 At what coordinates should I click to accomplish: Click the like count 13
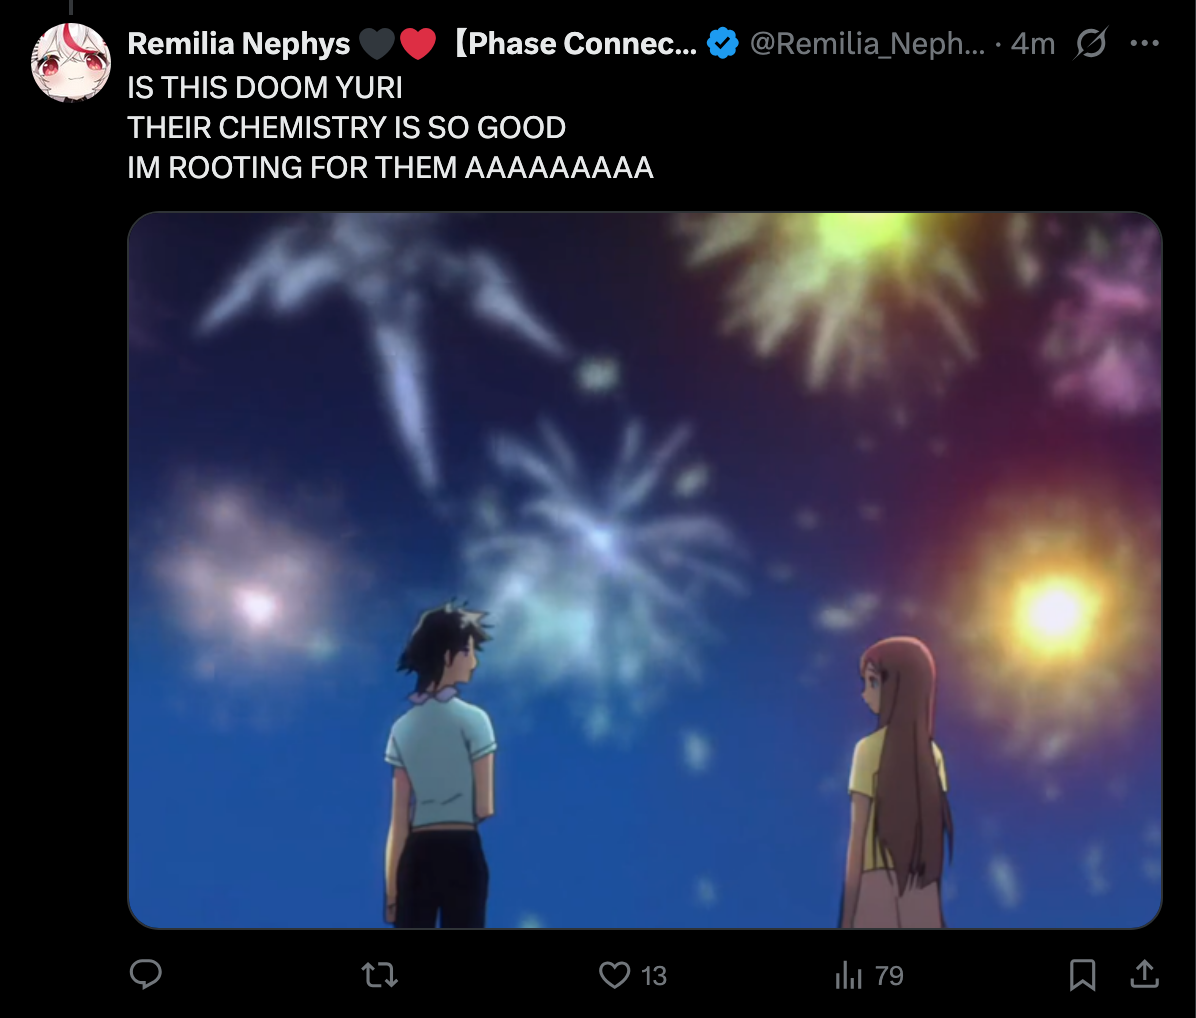click(x=654, y=975)
